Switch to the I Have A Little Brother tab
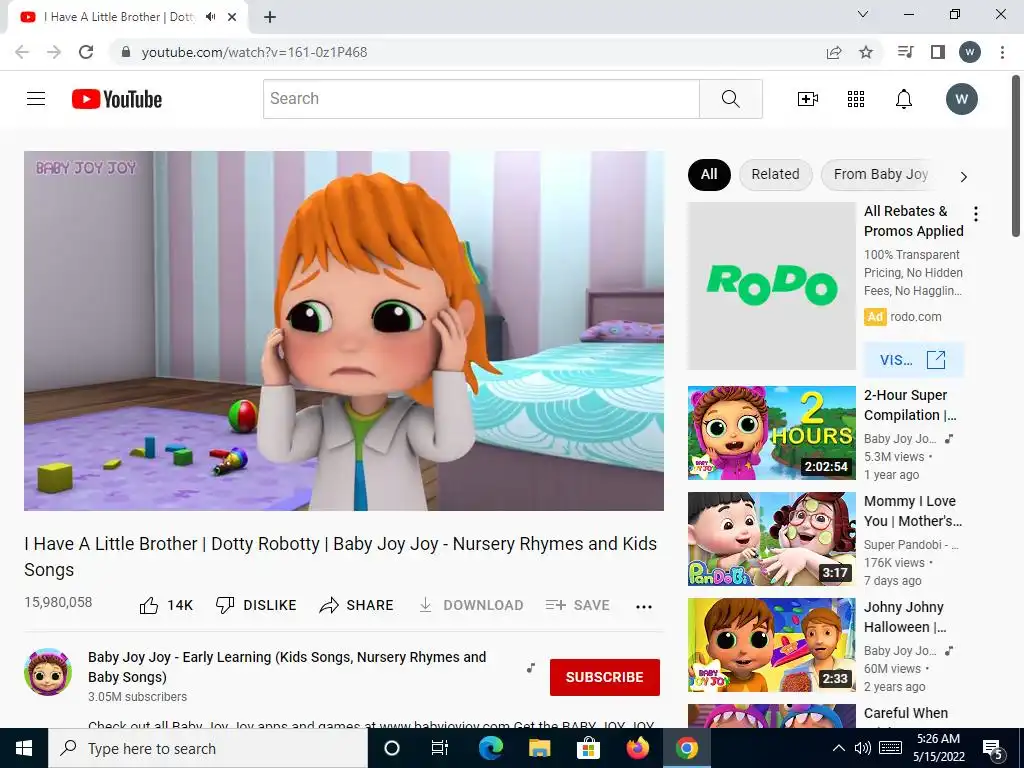The image size is (1024, 768). pyautogui.click(x=120, y=17)
